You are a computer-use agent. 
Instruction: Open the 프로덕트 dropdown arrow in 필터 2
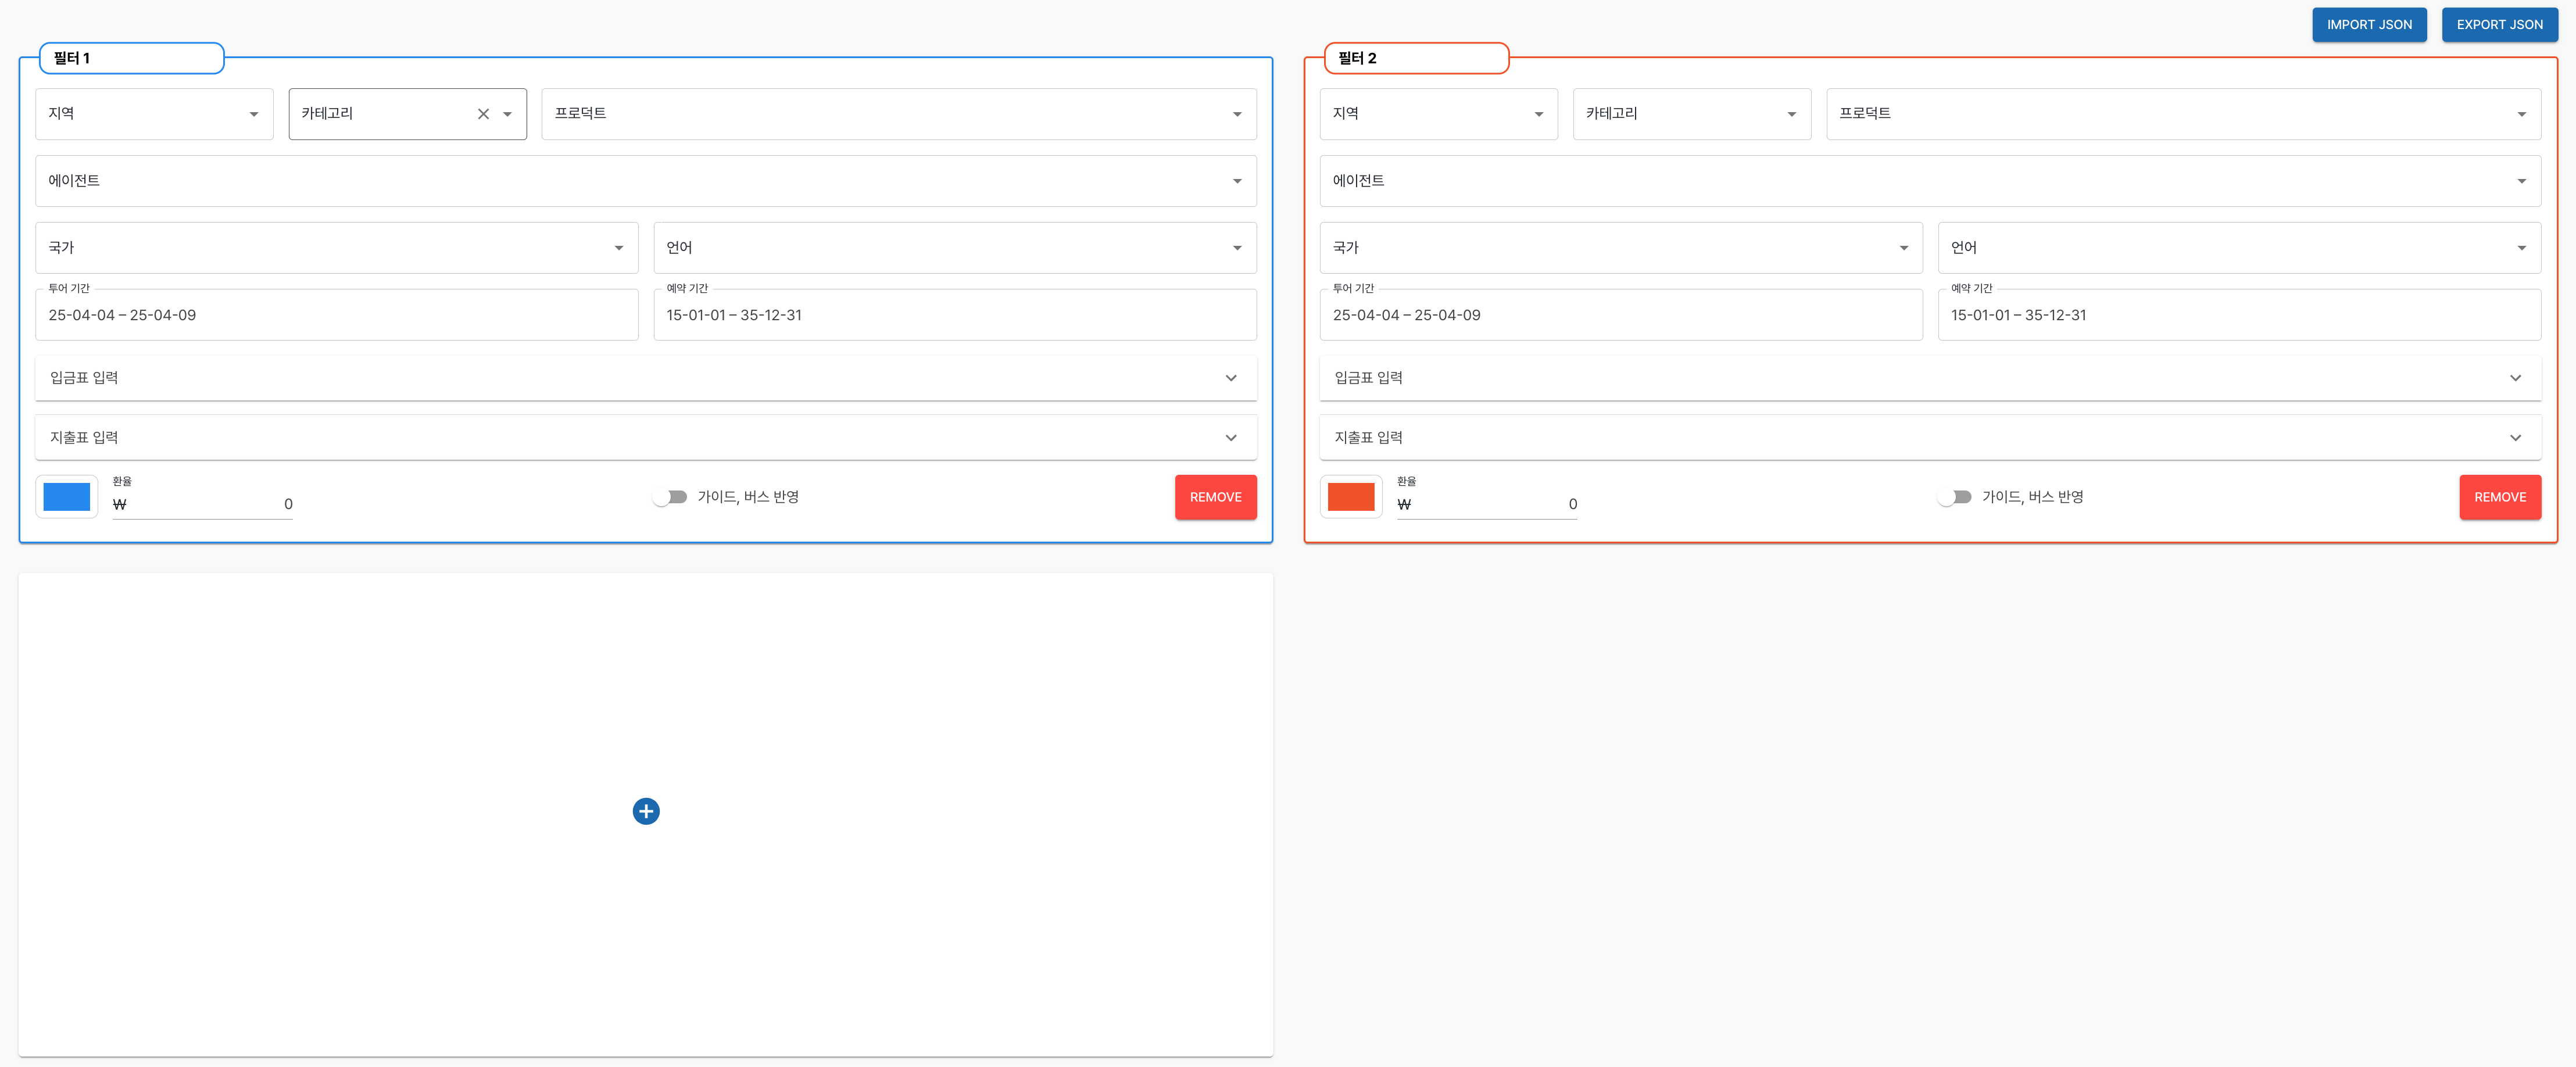(x=2521, y=114)
